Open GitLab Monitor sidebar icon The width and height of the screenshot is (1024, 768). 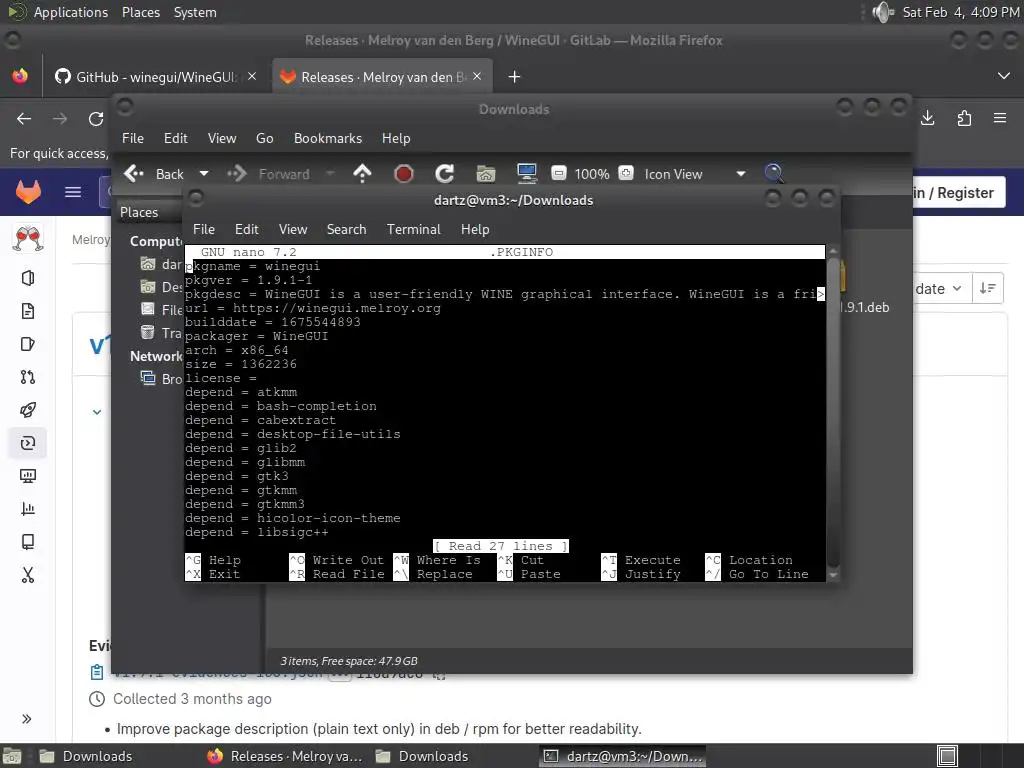(27, 476)
